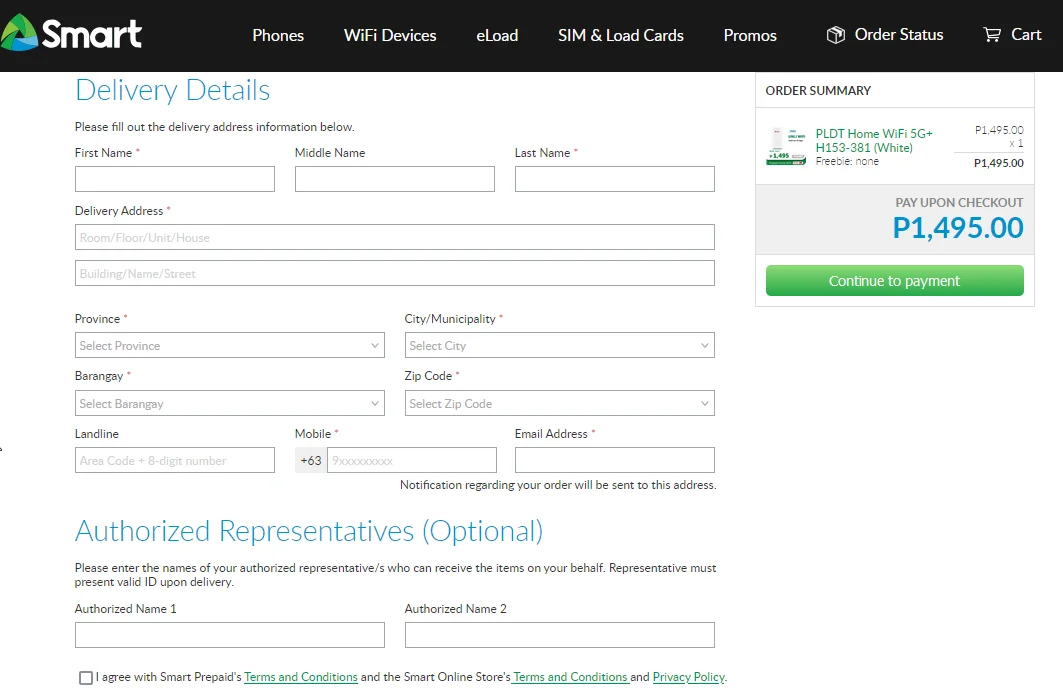Click the Smart logo

[x=71, y=33]
